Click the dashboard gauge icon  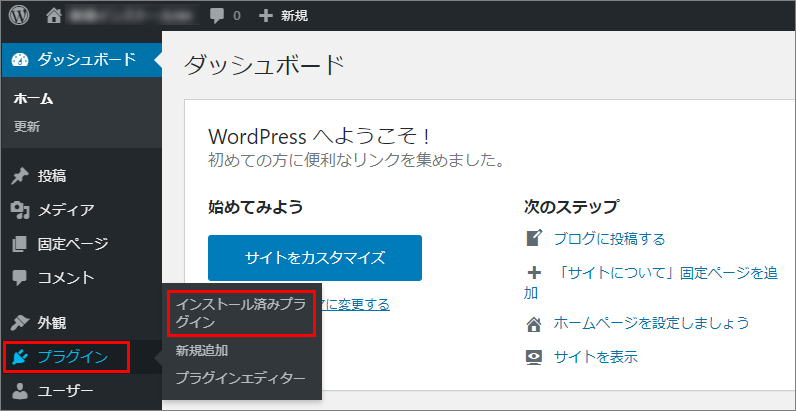(x=20, y=60)
